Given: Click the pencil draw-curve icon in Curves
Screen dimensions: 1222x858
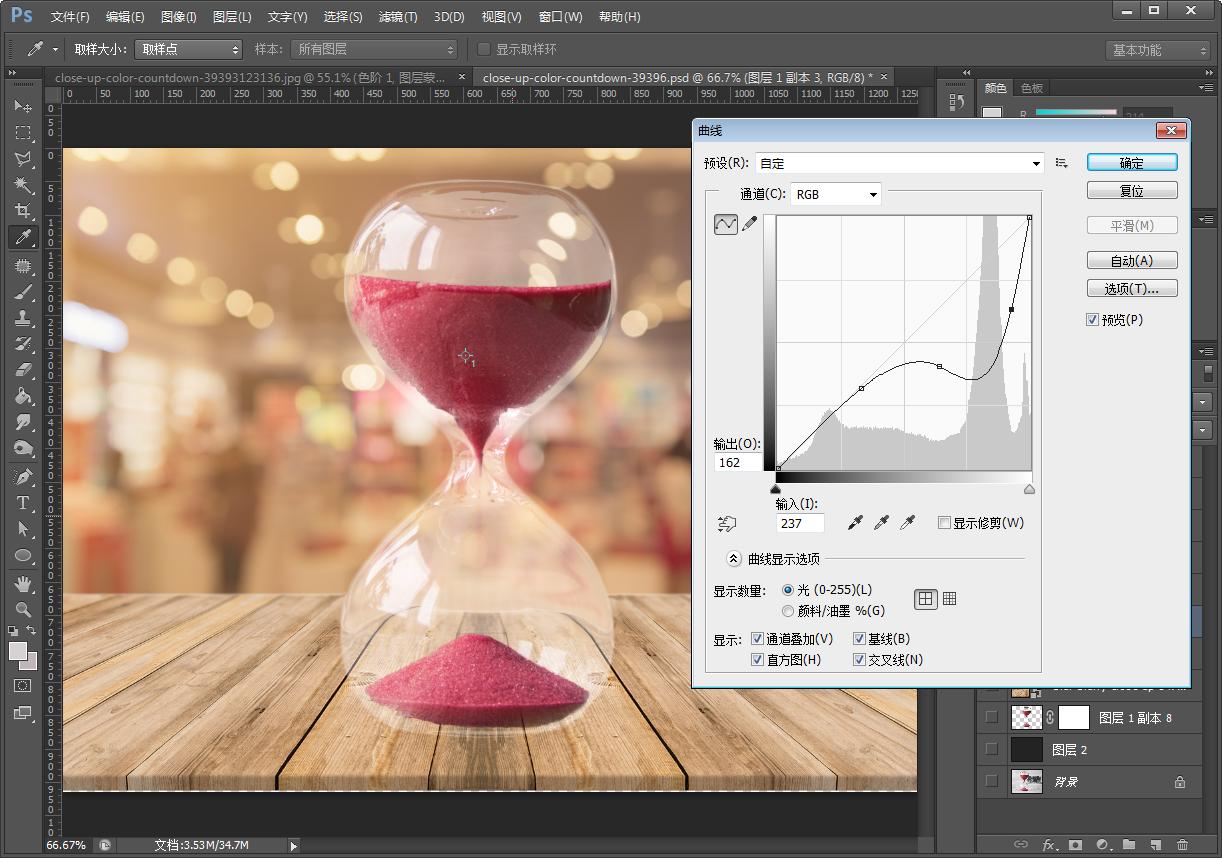Looking at the screenshot, I should pyautogui.click(x=749, y=225).
